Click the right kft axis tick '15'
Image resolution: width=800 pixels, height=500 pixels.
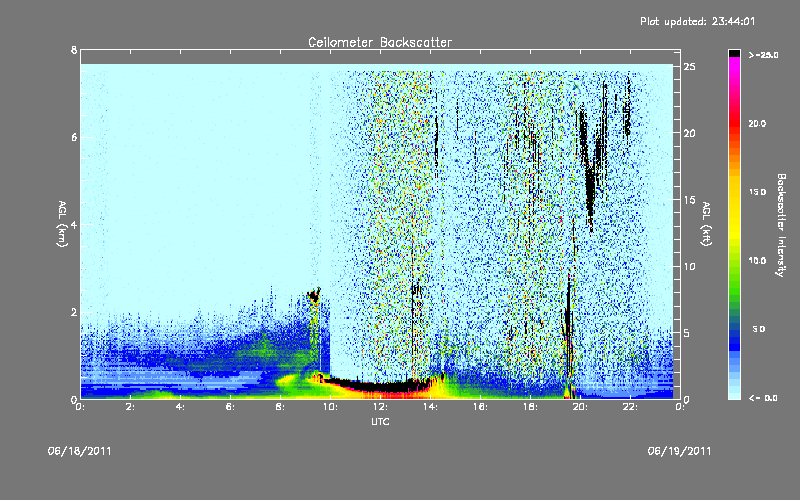[x=690, y=200]
